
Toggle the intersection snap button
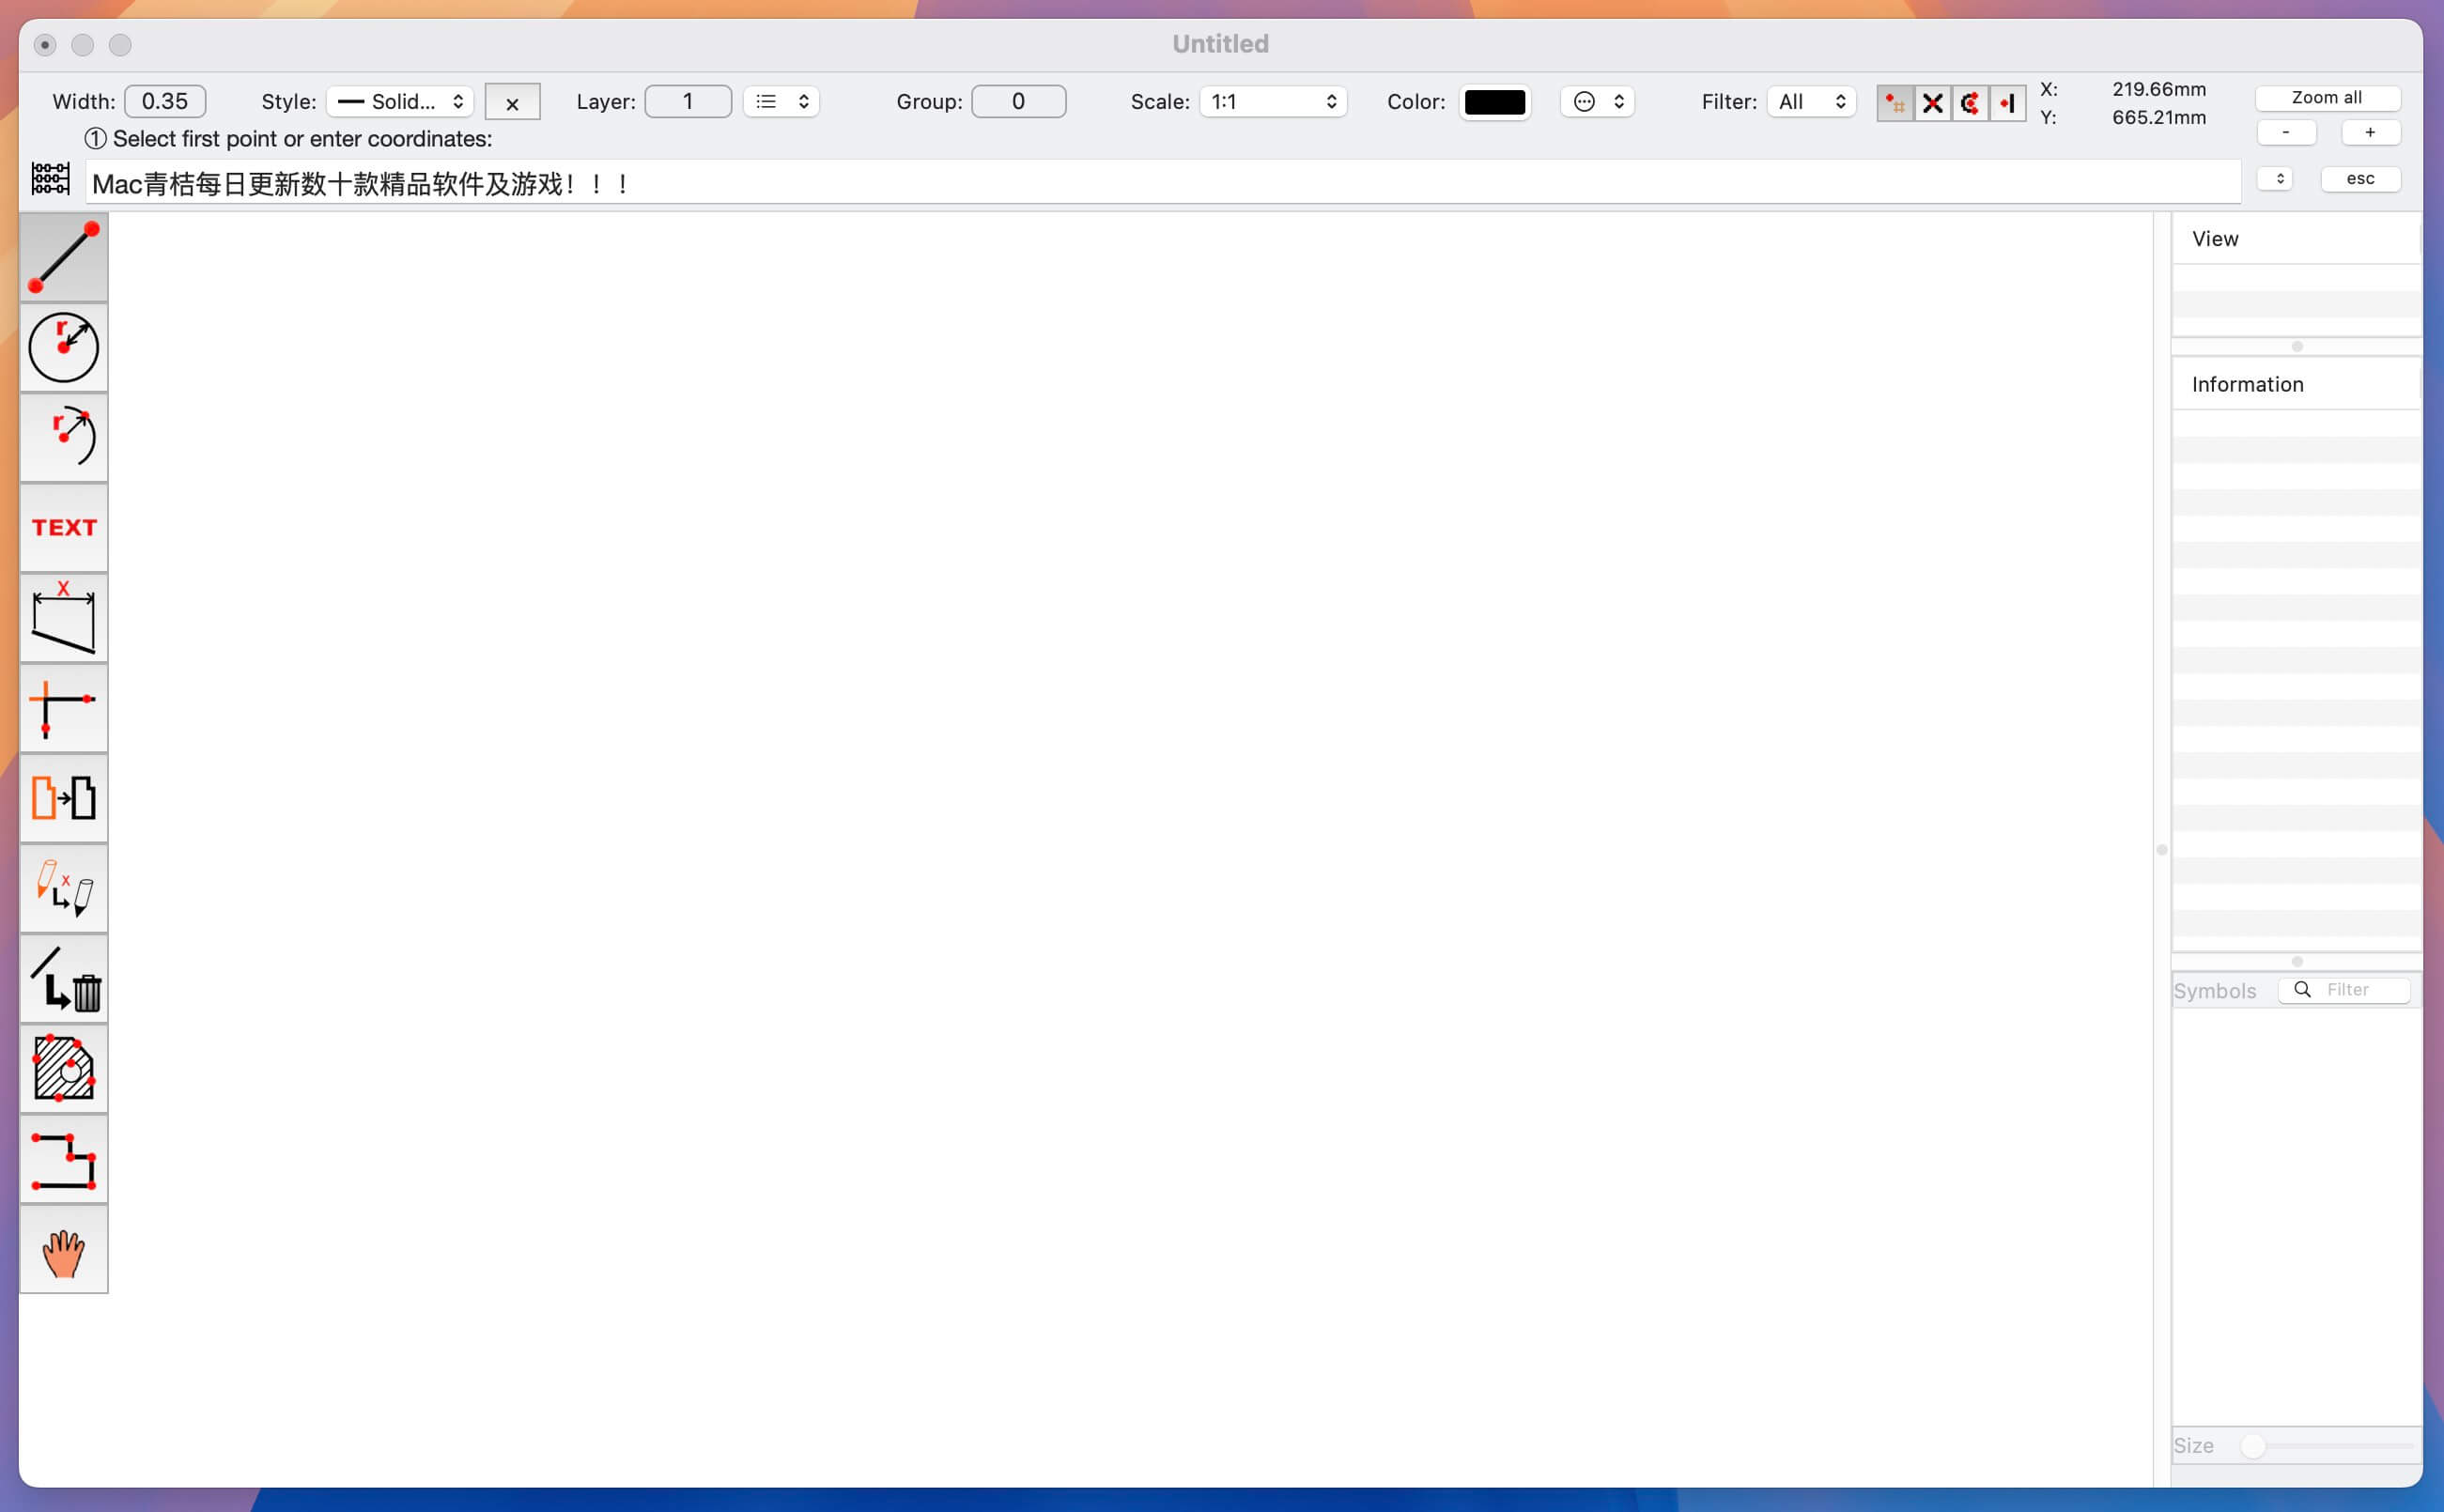tap(1932, 102)
